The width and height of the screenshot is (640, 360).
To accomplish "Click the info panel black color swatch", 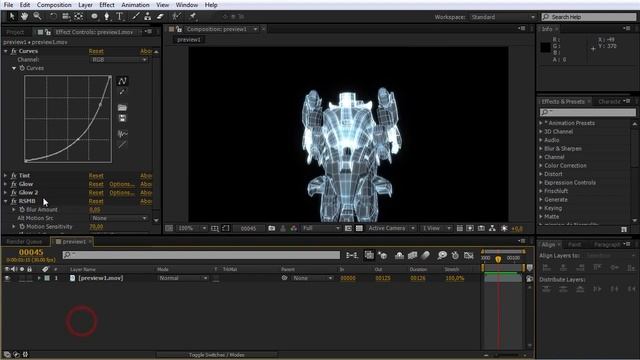I will [545, 47].
